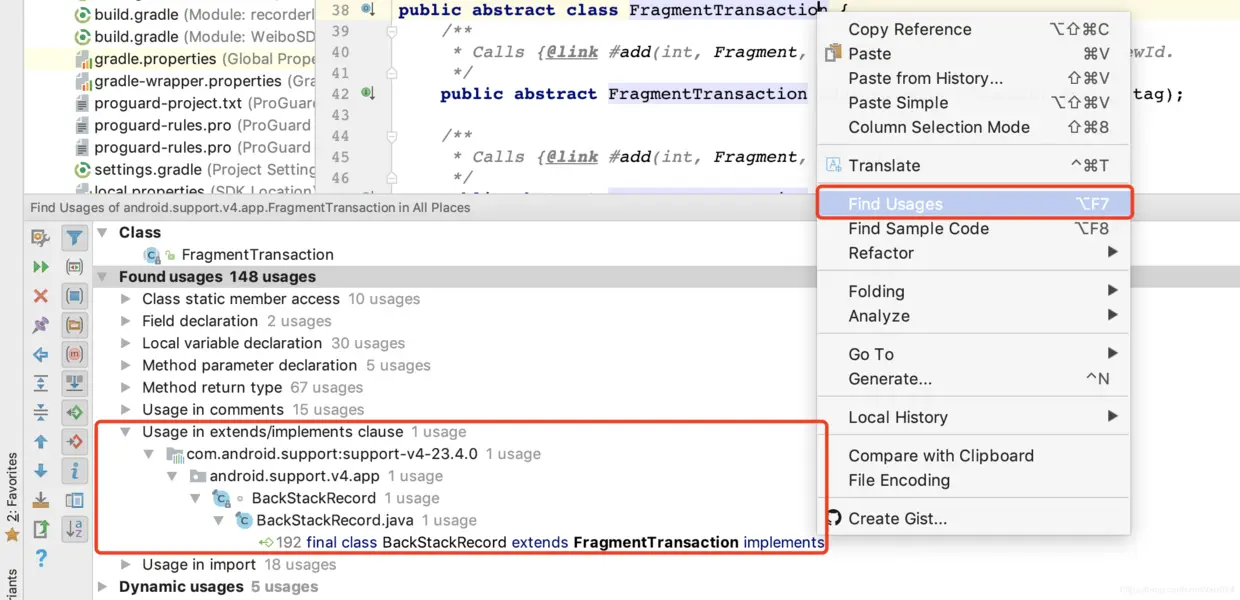Click the BackStackRecord.java file icon
Viewport: 1240px width, 600px height.
(x=244, y=520)
